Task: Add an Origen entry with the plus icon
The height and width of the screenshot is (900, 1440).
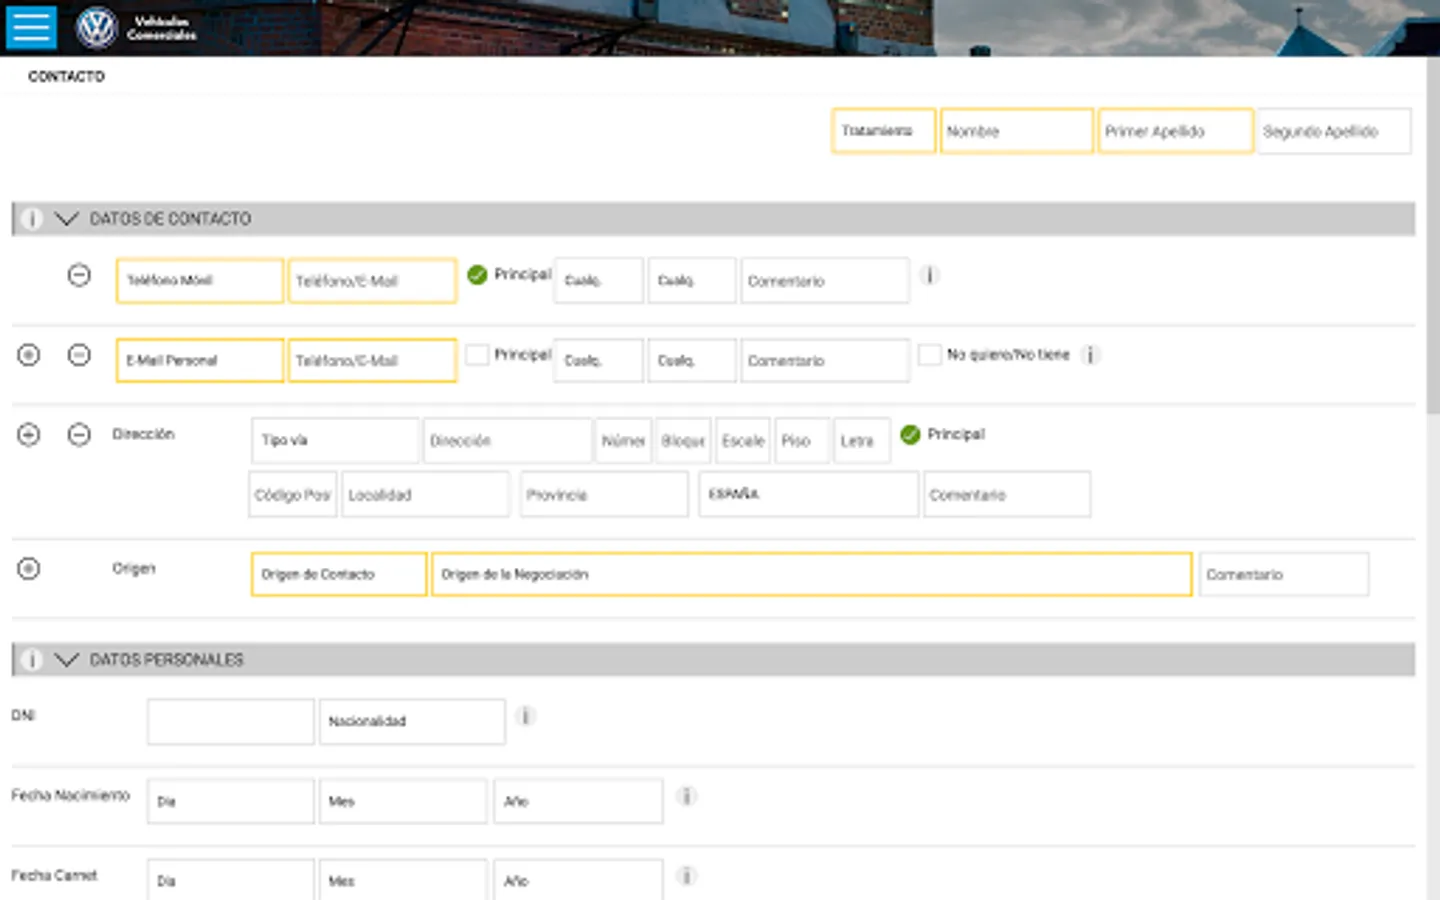Action: (29, 569)
